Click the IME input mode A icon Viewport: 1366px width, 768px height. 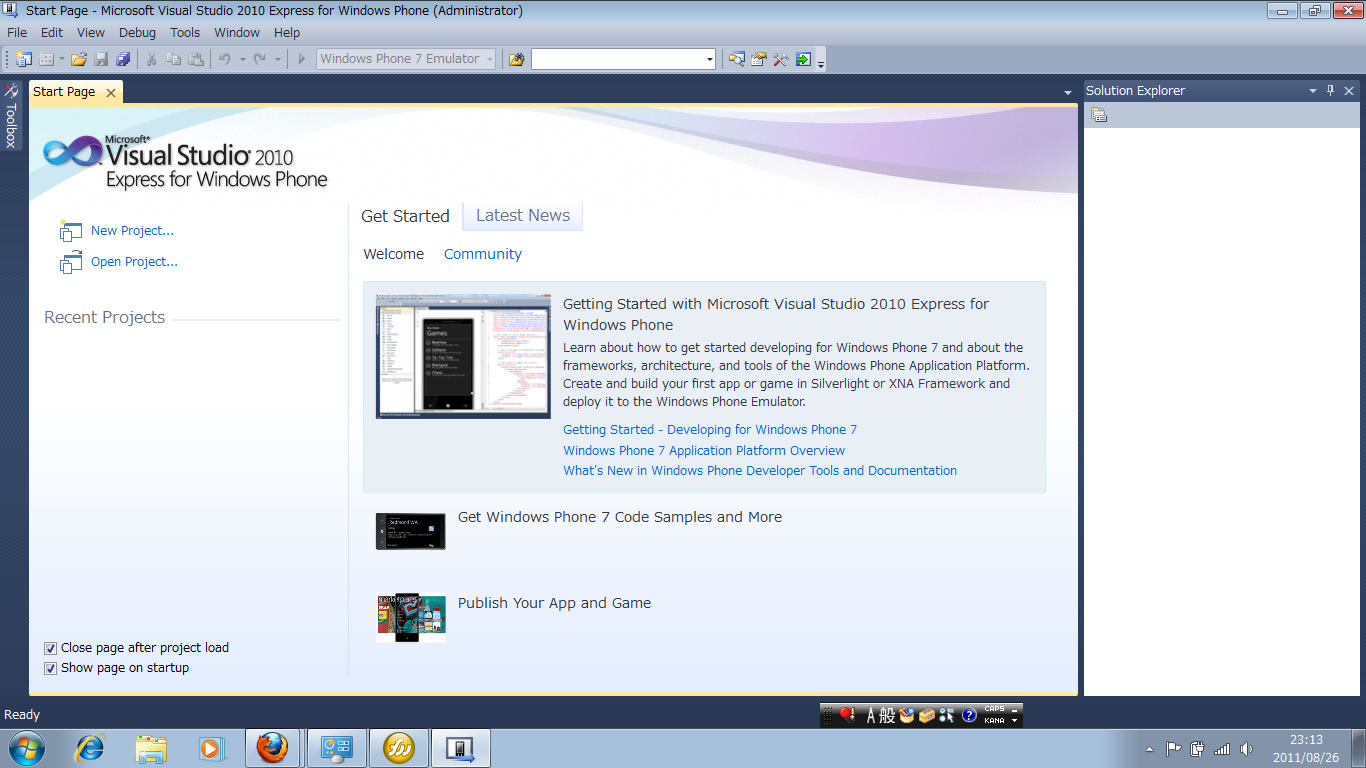[871, 716]
